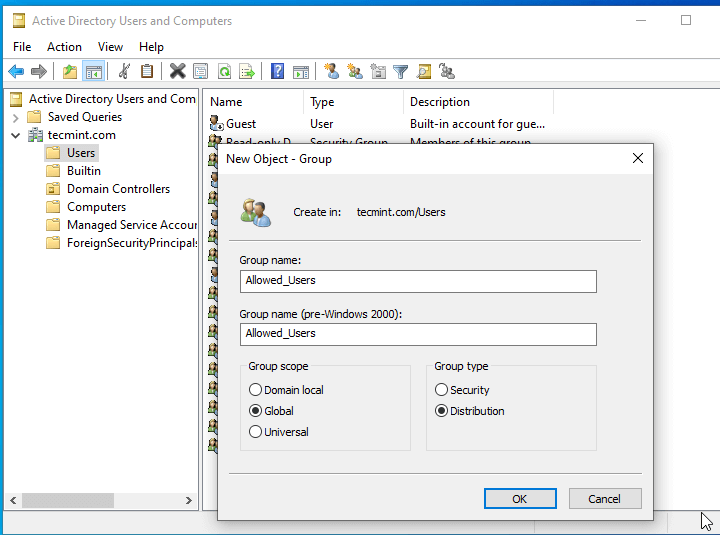Click the filter funnel toolbar icon

[400, 71]
